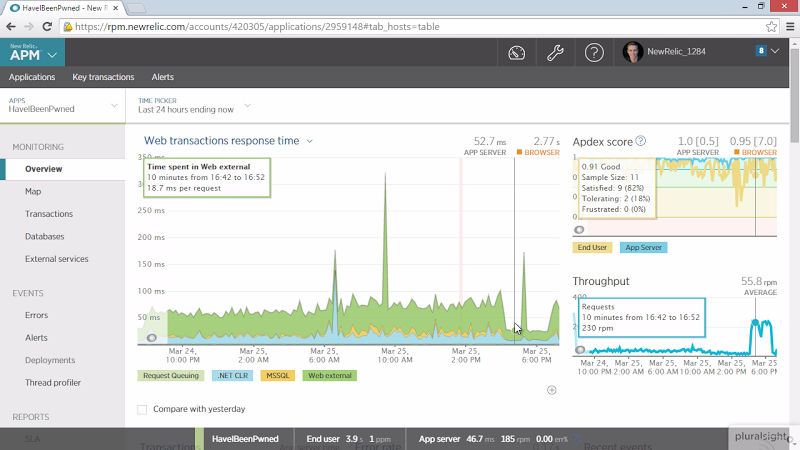Click the Apdex score heading

coord(603,142)
